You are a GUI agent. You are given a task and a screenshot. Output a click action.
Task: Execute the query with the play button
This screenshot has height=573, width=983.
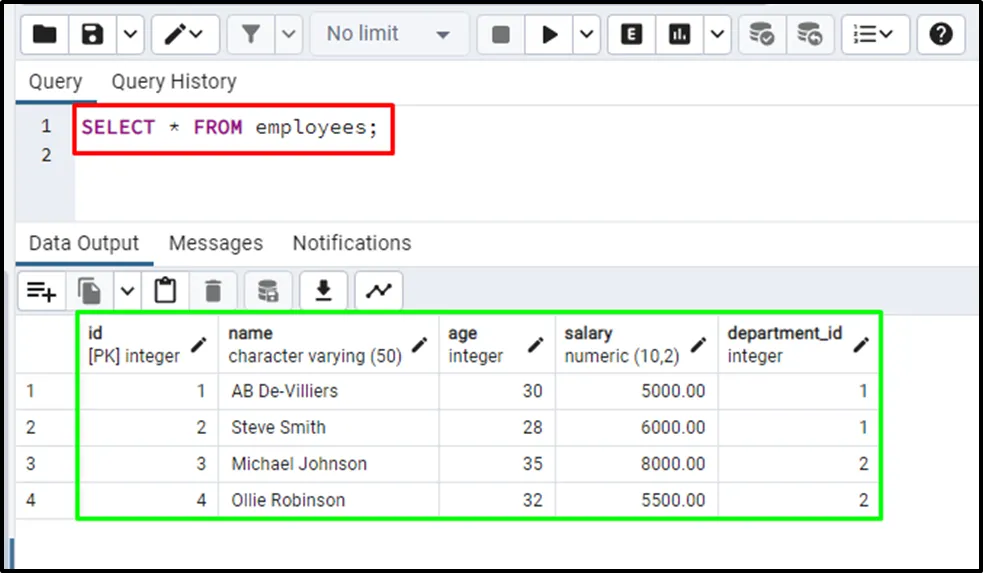click(549, 35)
